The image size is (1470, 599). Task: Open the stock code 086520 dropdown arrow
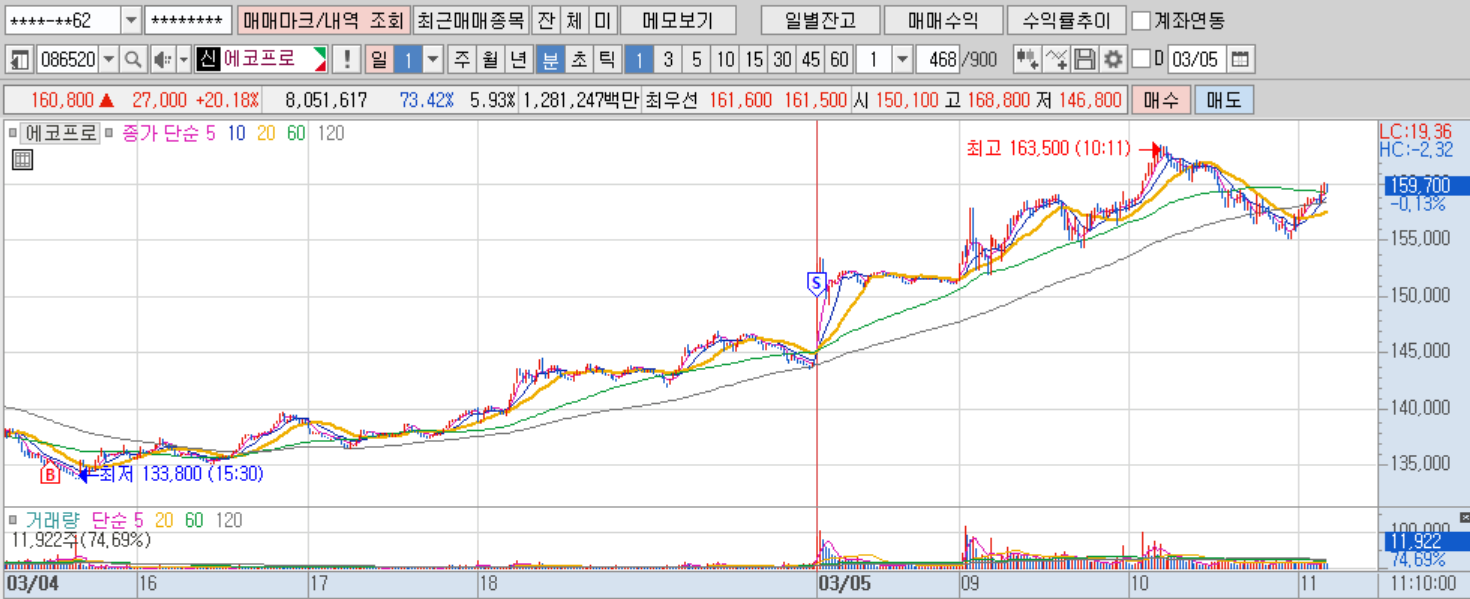109,60
